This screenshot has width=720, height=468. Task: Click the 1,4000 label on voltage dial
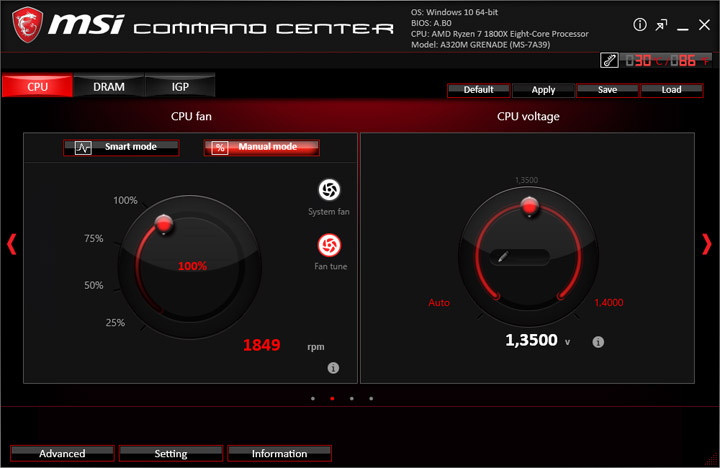[x=609, y=303]
